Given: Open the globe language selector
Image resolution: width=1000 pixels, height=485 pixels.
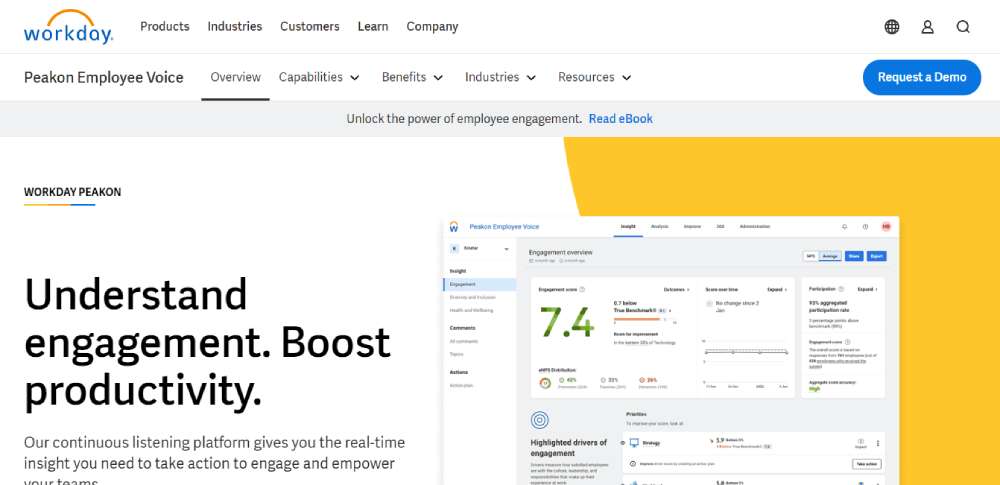Looking at the screenshot, I should (x=892, y=27).
